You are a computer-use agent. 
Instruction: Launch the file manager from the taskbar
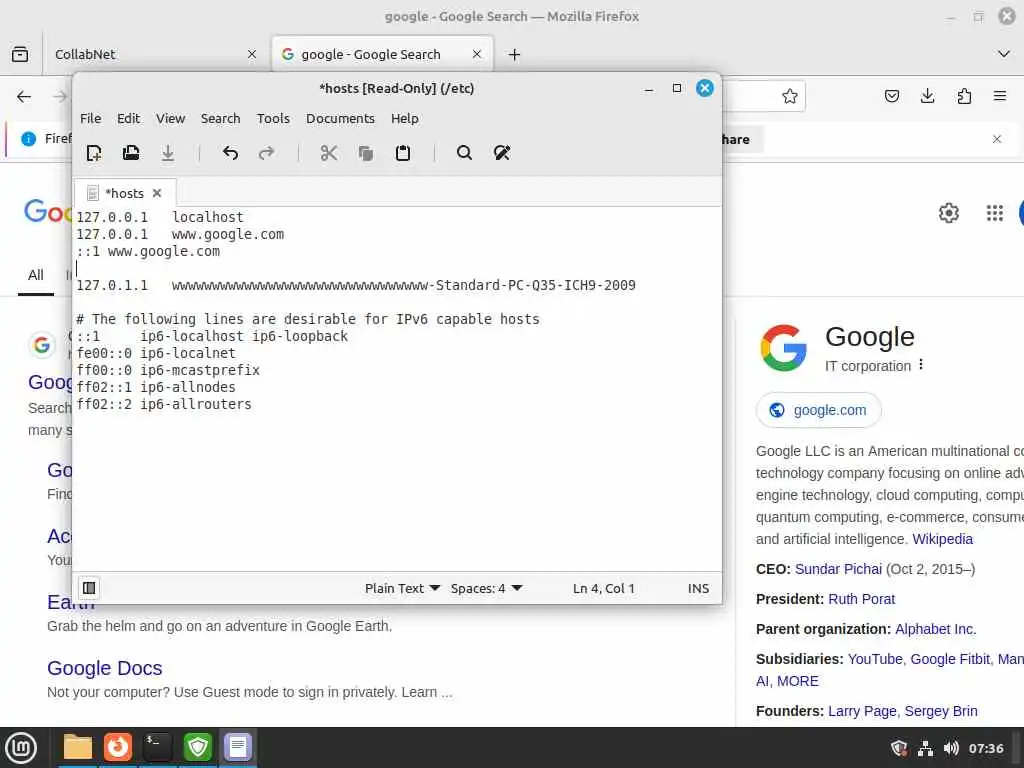pyautogui.click(x=78, y=747)
